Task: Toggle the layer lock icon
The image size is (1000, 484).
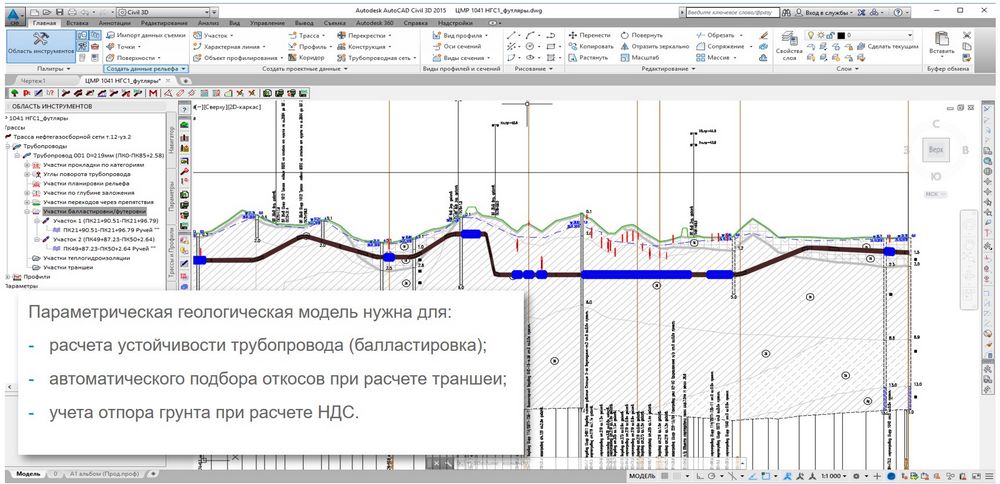Action: 832,35
